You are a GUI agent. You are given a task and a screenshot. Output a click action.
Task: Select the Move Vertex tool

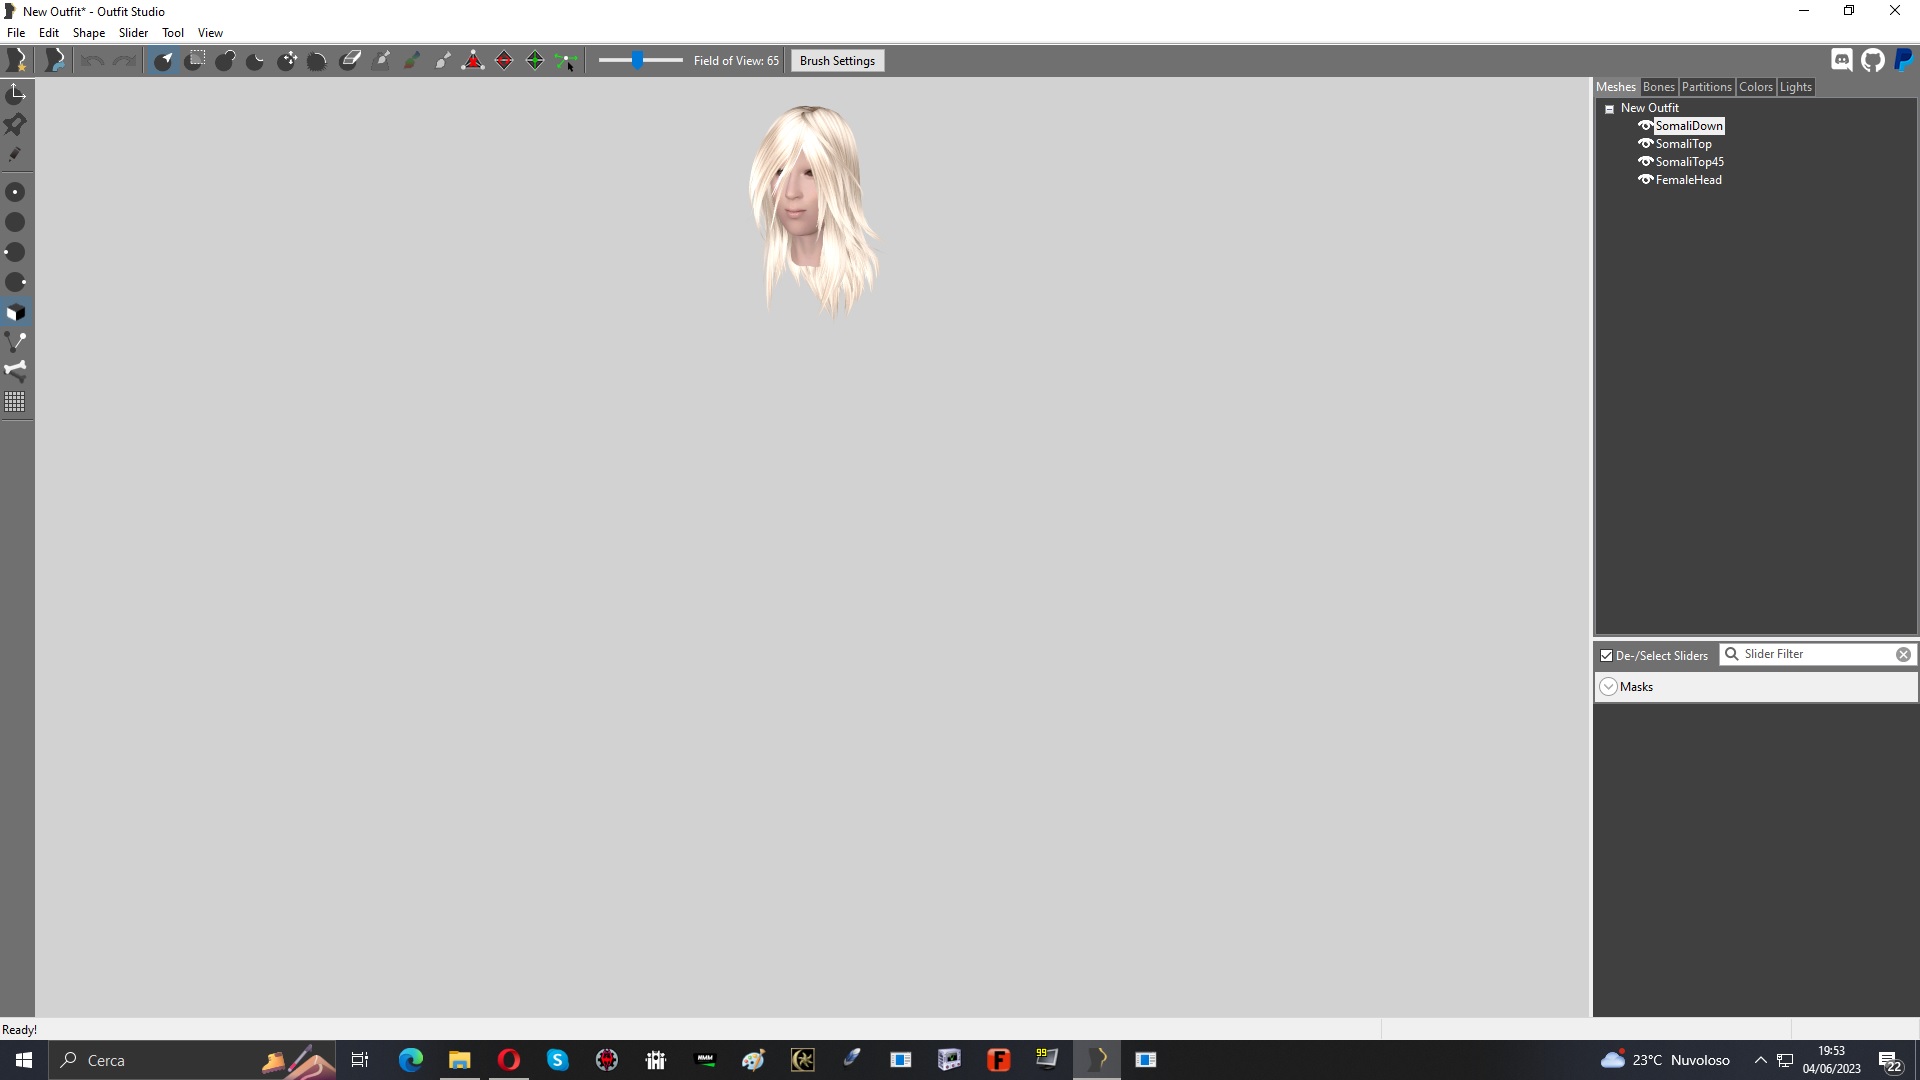tap(566, 61)
